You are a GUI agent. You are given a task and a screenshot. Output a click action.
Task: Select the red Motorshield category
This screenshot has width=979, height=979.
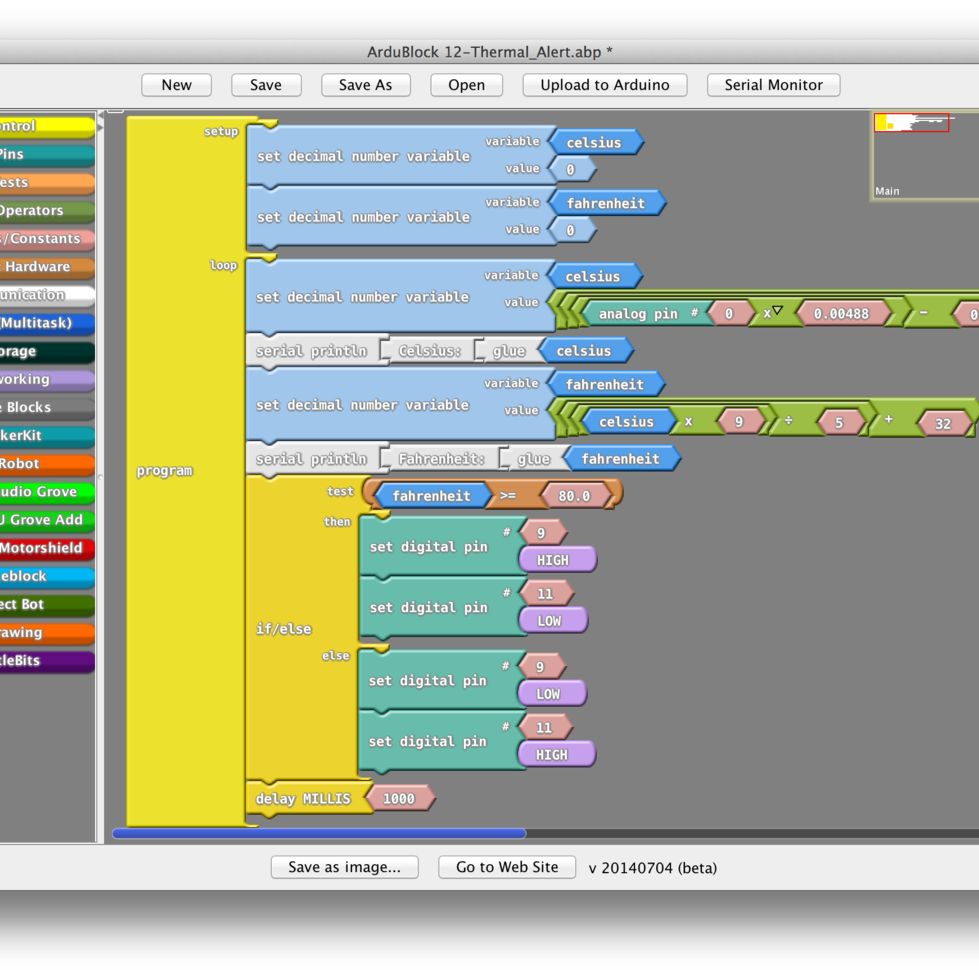(45, 548)
